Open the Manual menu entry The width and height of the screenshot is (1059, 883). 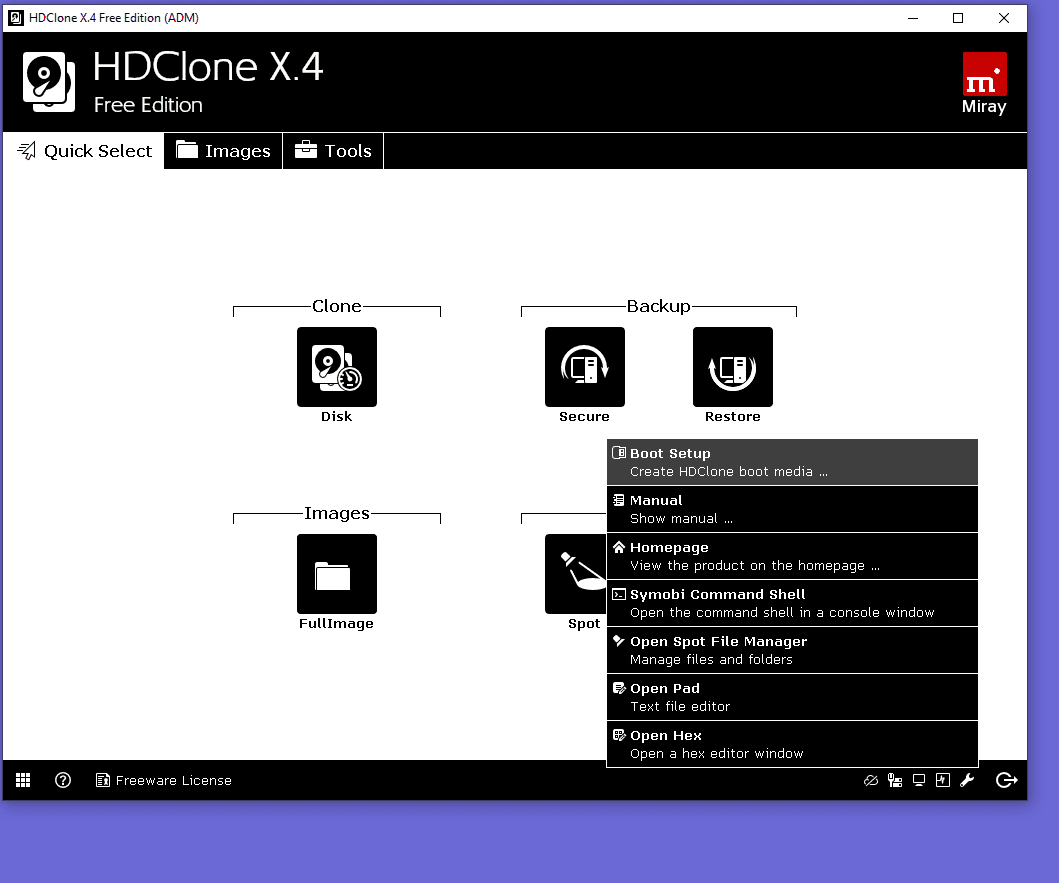pyautogui.click(x=792, y=509)
